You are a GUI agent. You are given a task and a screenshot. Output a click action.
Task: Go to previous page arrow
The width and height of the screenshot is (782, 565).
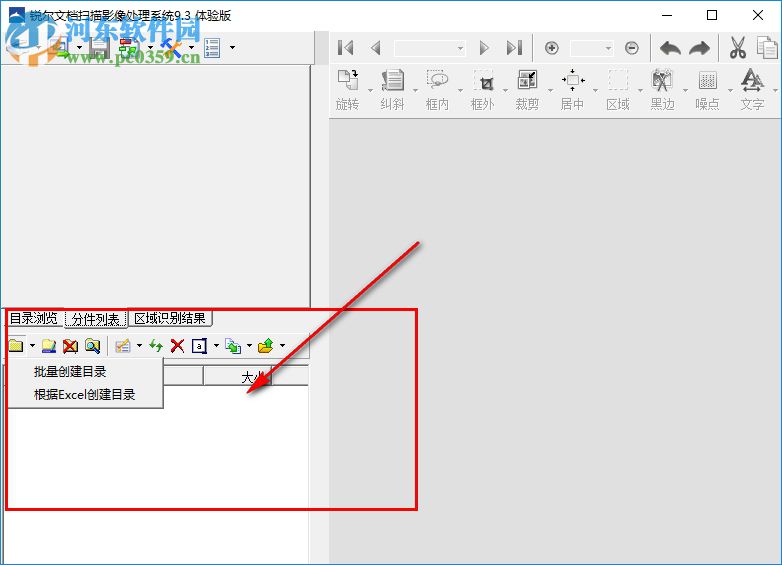(376, 48)
